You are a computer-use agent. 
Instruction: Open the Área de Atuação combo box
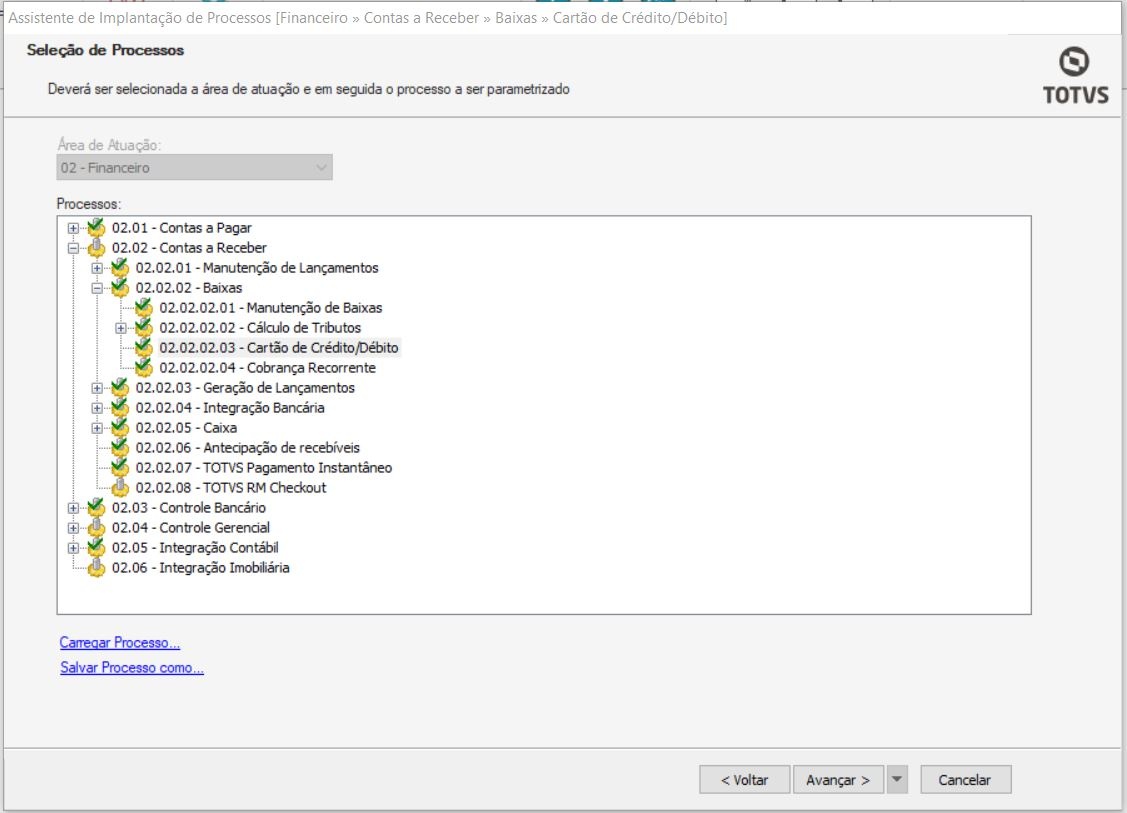pyautogui.click(x=194, y=167)
